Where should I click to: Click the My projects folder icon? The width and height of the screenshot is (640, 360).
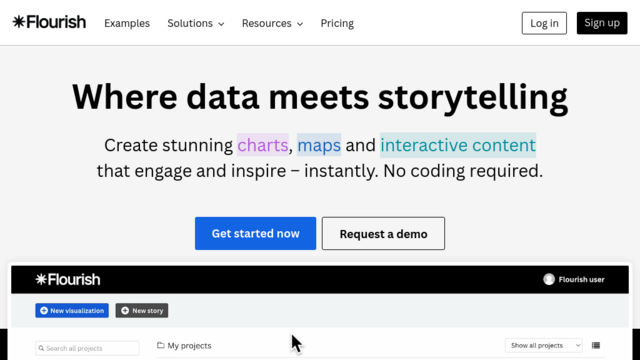(161, 345)
